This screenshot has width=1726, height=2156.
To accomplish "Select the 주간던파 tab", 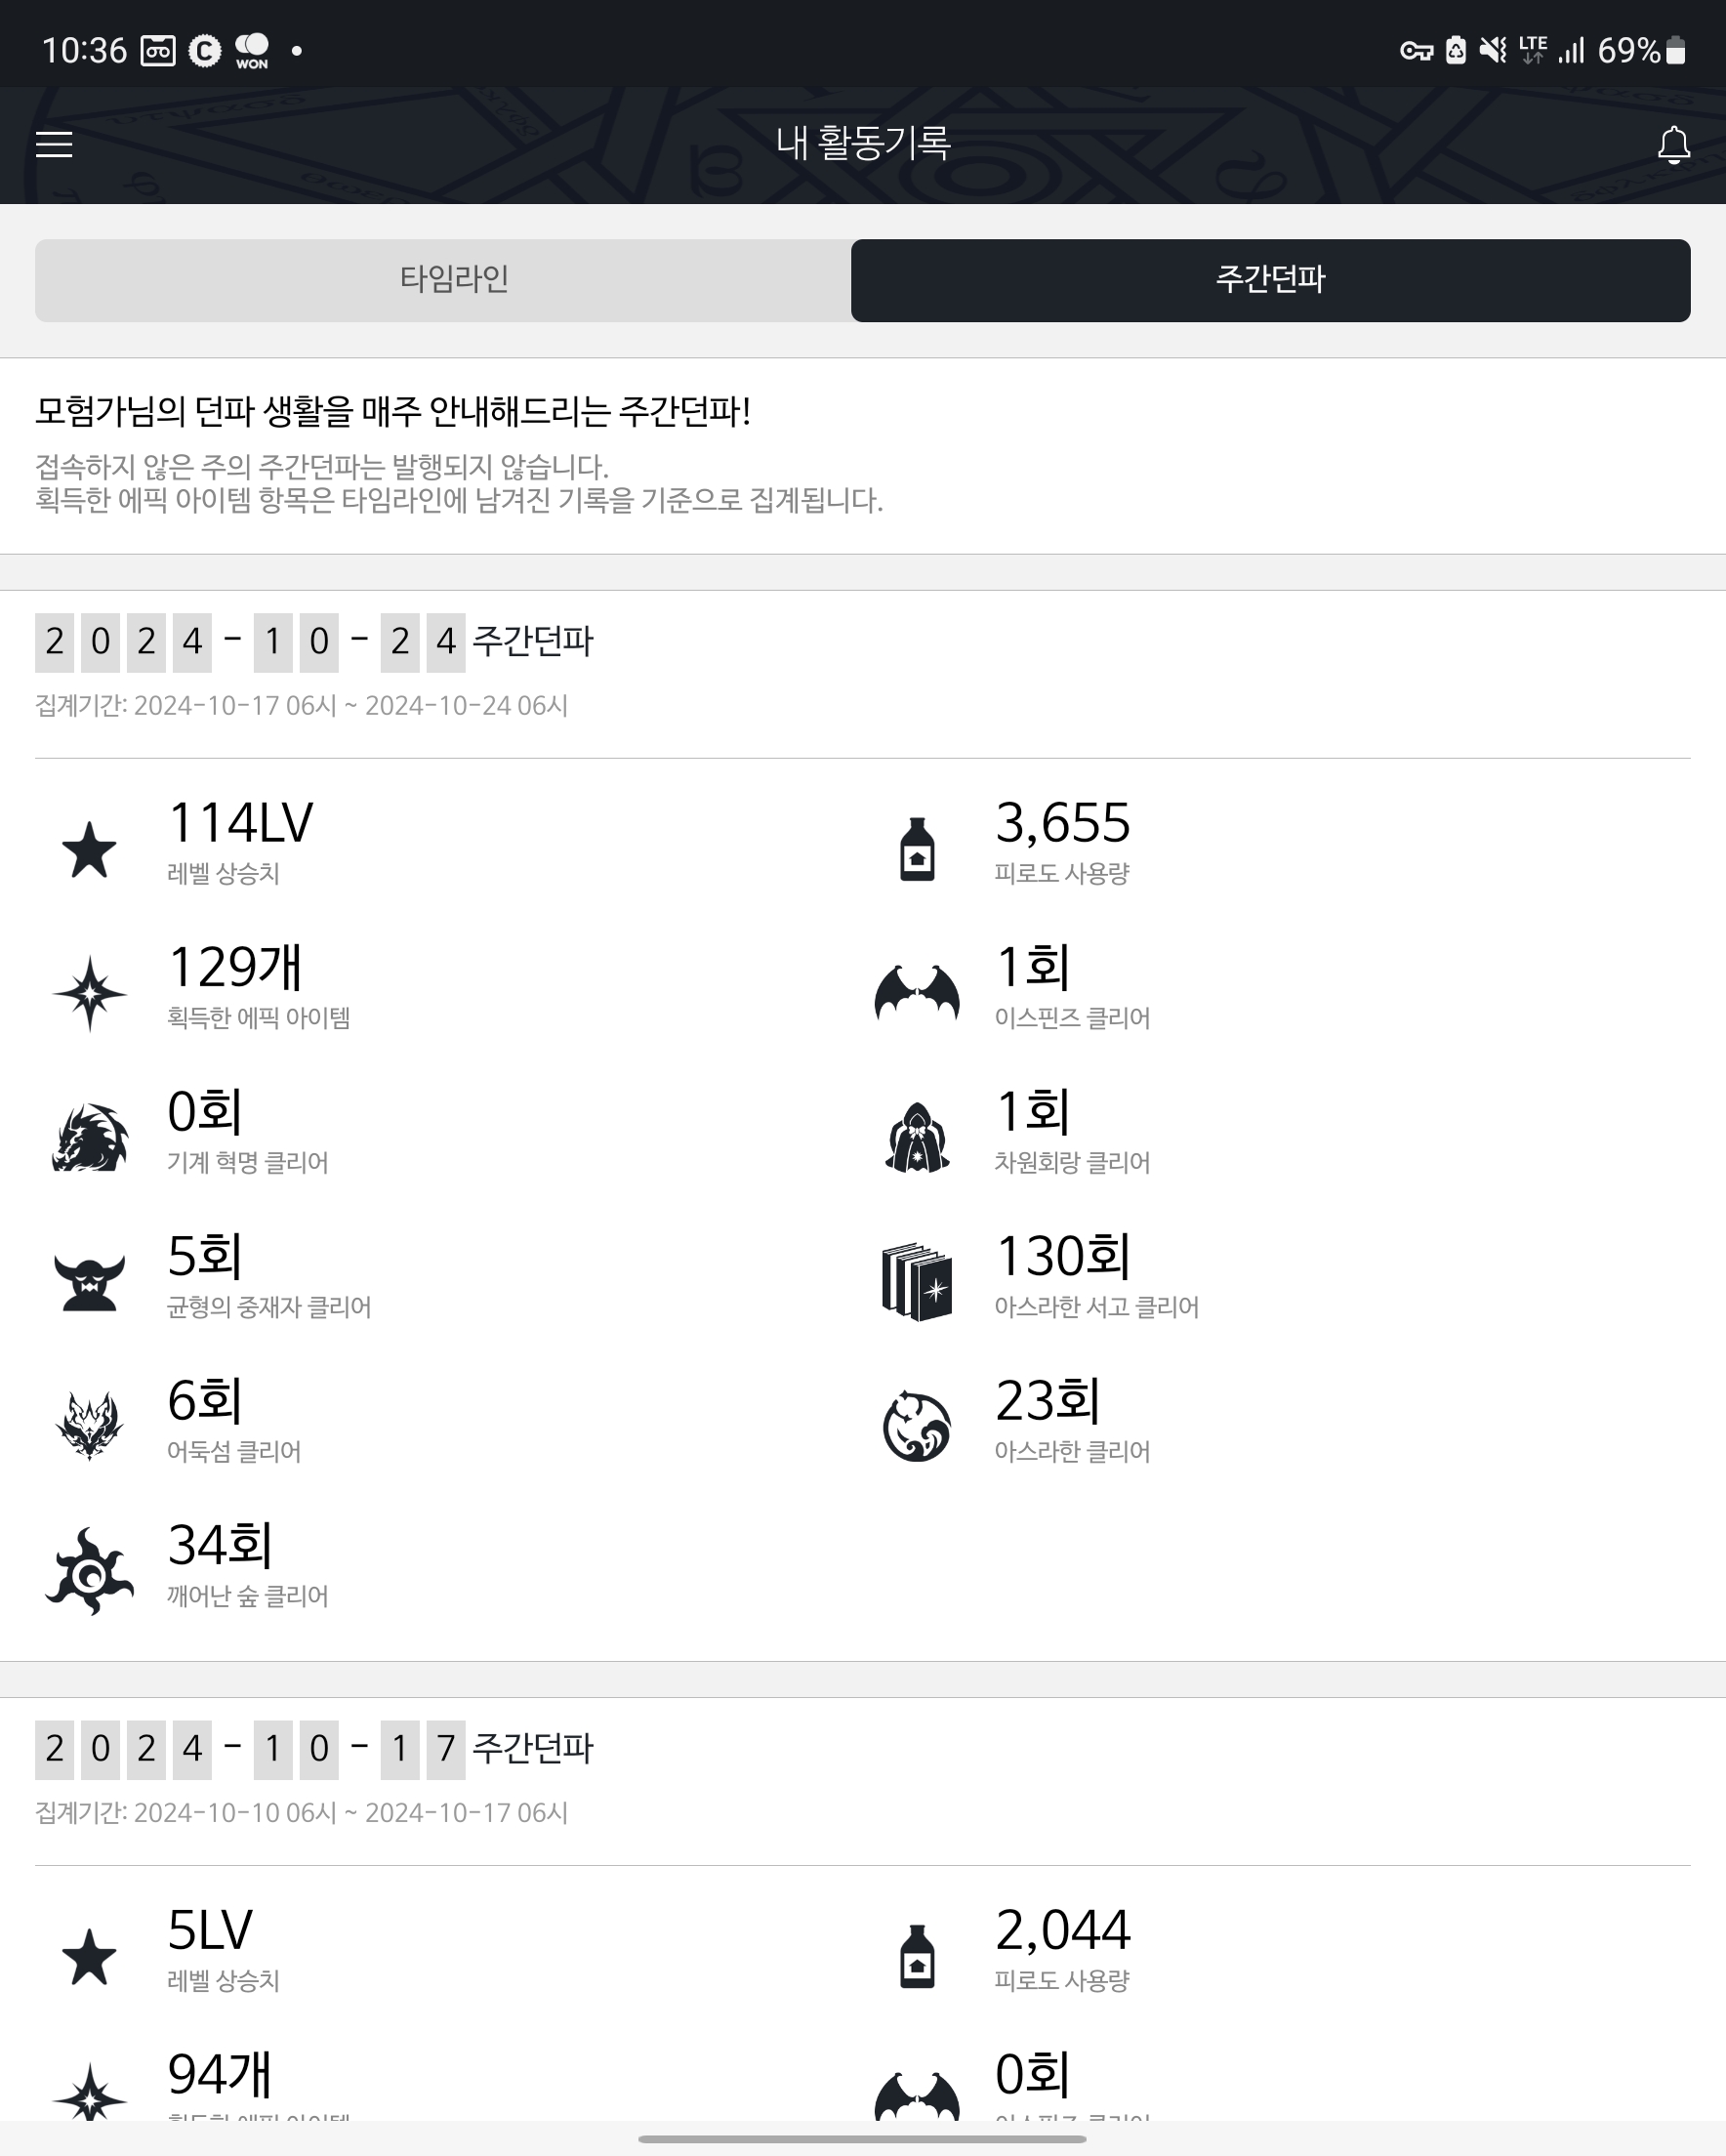I will [x=1270, y=280].
